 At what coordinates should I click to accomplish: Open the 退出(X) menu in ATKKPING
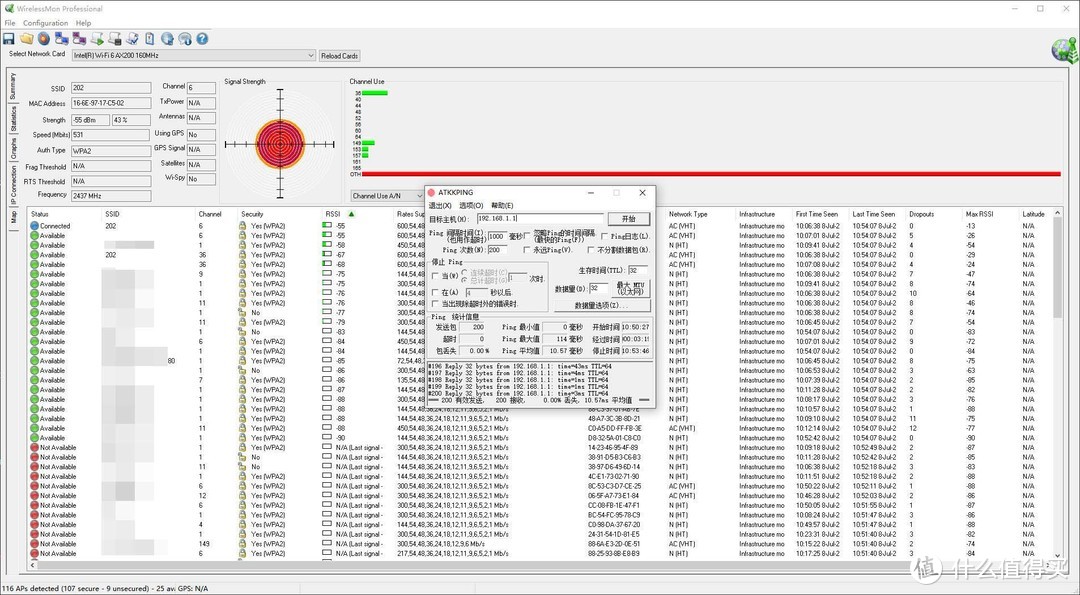[440, 205]
